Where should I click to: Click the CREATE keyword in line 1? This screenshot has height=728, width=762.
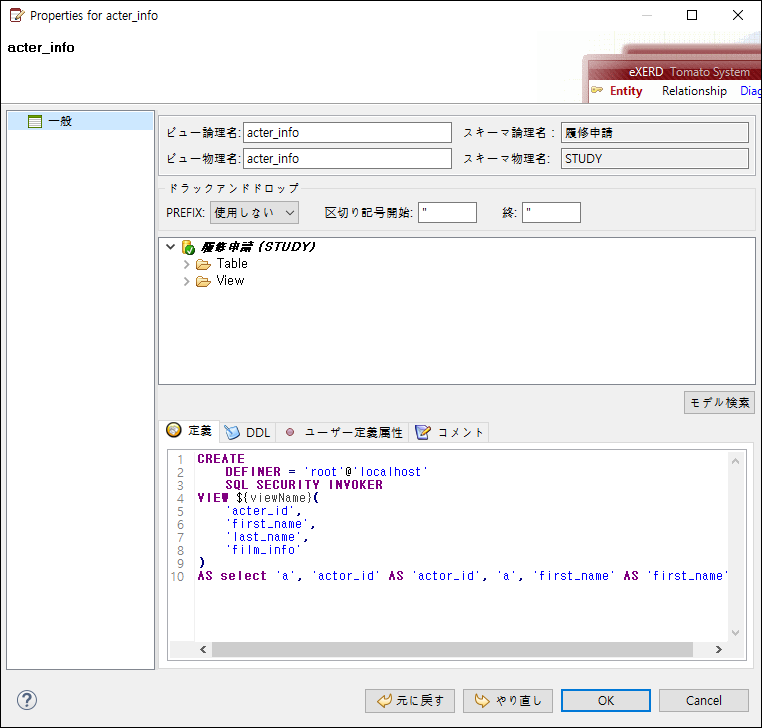click(221, 459)
